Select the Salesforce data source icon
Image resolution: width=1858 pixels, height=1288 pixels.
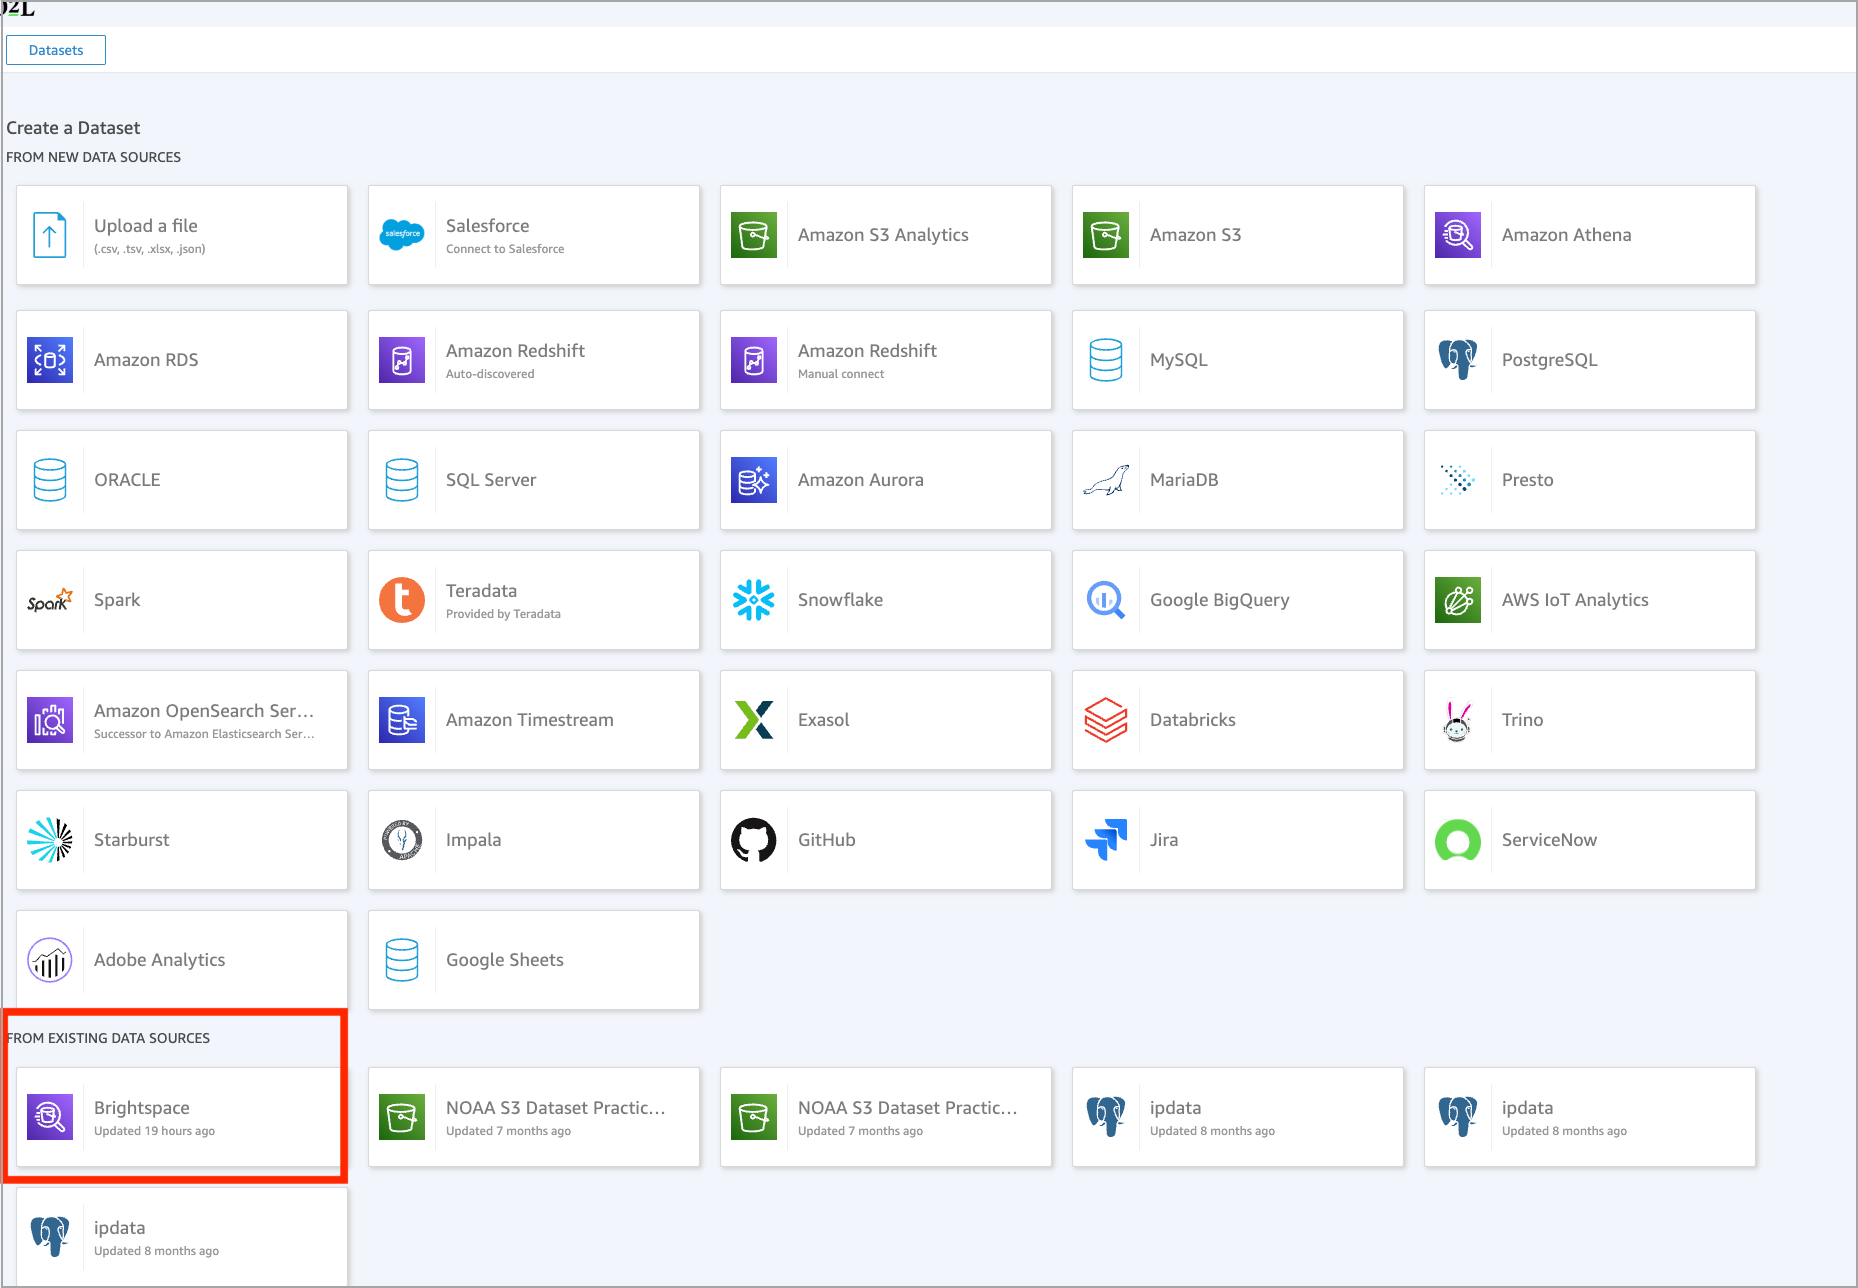(x=402, y=235)
